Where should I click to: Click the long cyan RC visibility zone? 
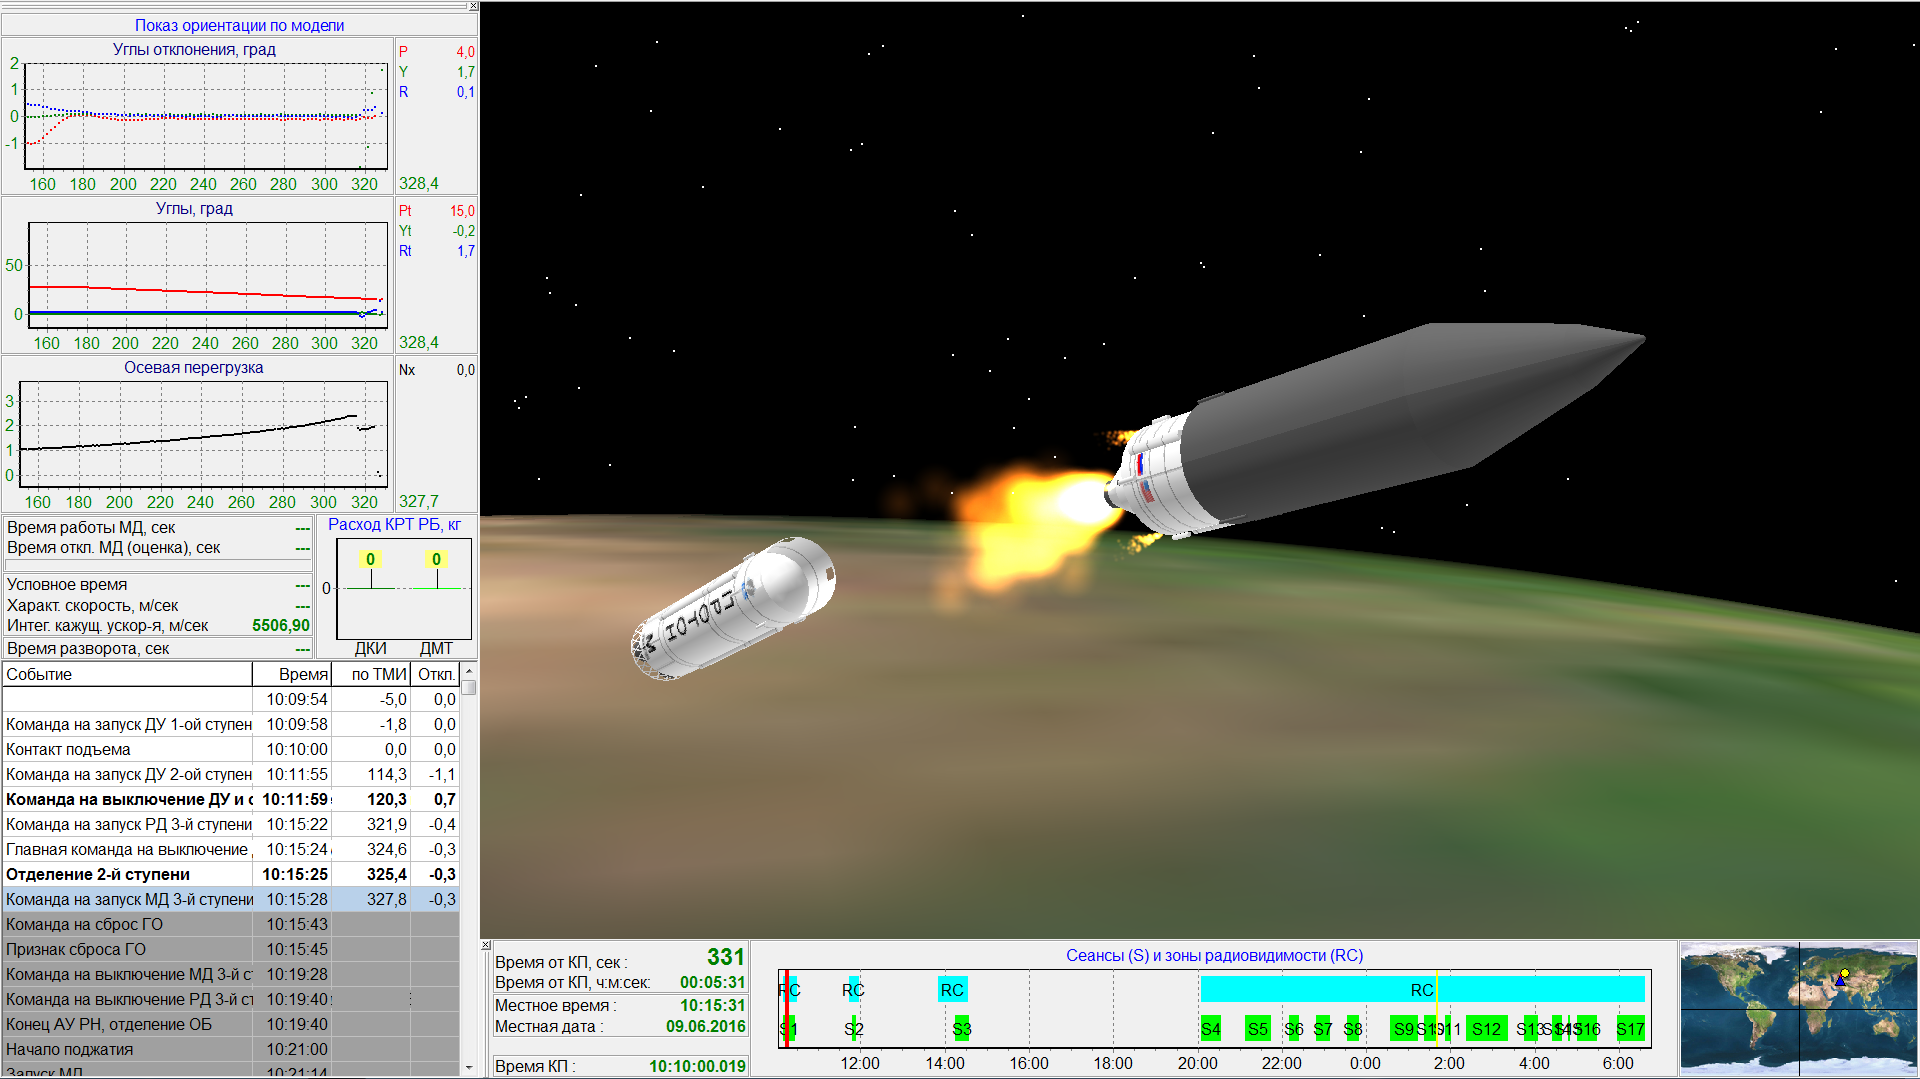click(x=1421, y=990)
